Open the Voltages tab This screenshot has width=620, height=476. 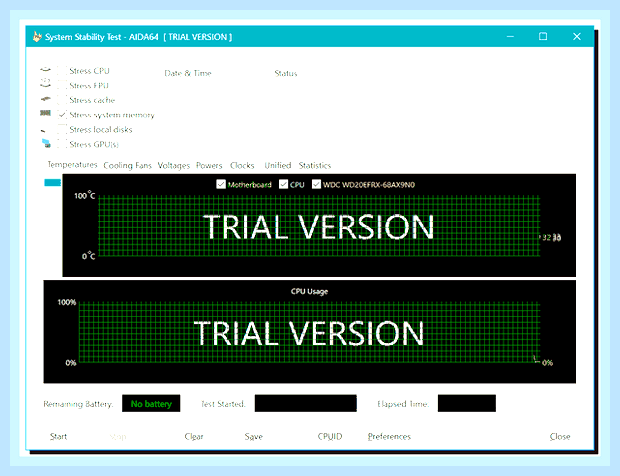174,165
